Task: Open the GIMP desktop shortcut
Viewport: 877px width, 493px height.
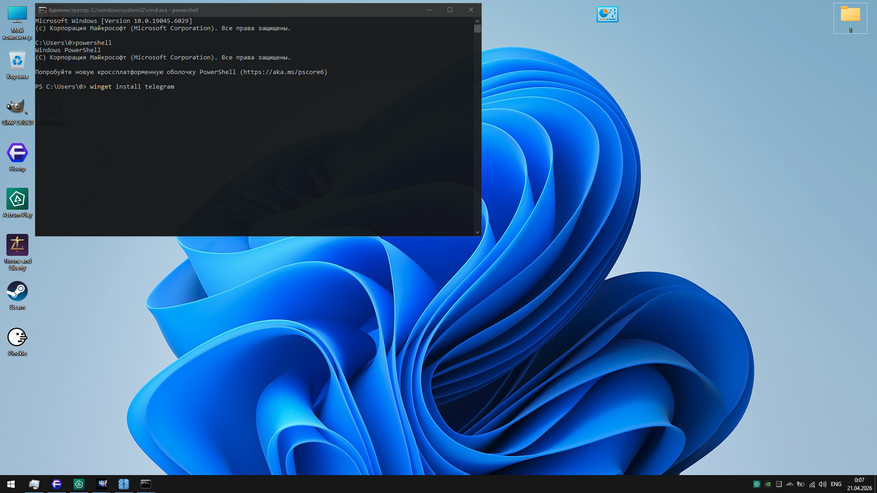Action: pos(17,107)
